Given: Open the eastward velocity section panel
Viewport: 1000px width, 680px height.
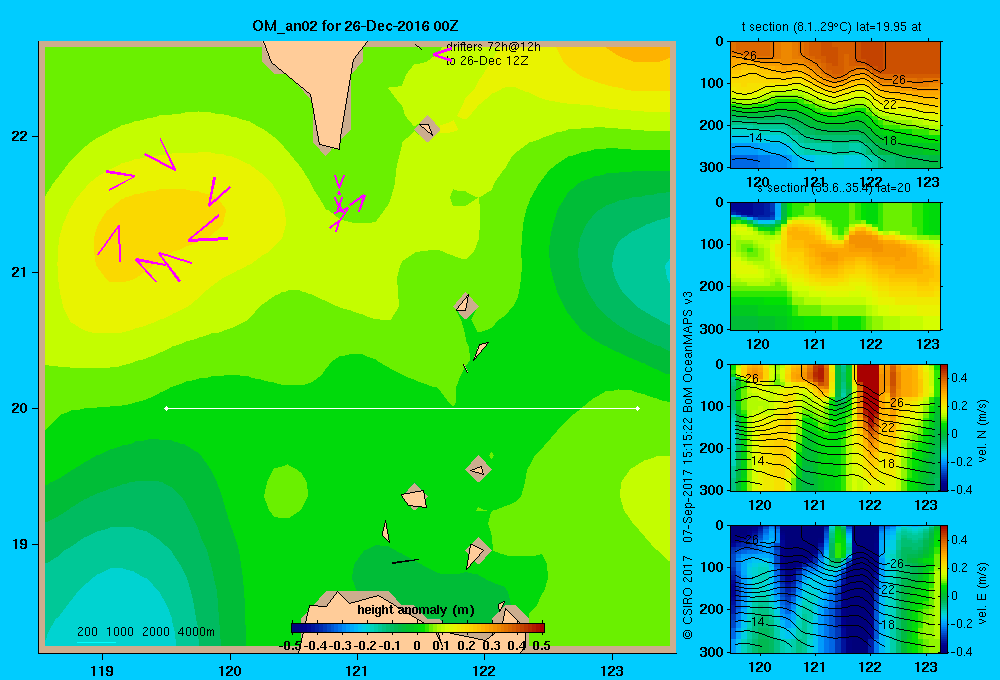Looking at the screenshot, I should click(834, 589).
